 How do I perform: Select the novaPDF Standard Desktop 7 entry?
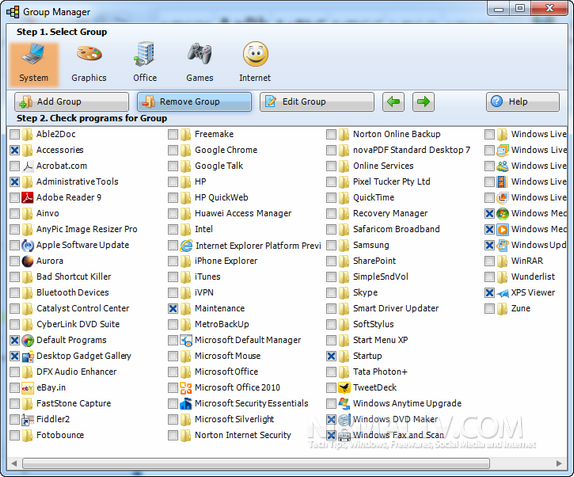[x=411, y=150]
